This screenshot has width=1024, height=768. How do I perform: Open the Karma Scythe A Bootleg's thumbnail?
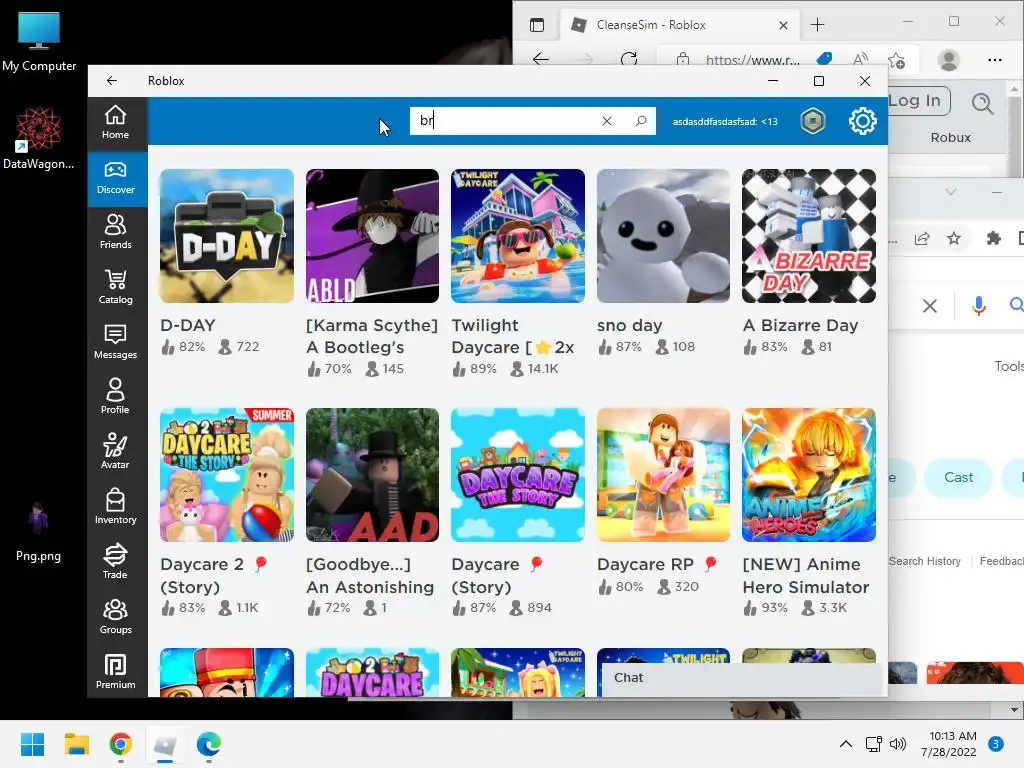point(372,236)
